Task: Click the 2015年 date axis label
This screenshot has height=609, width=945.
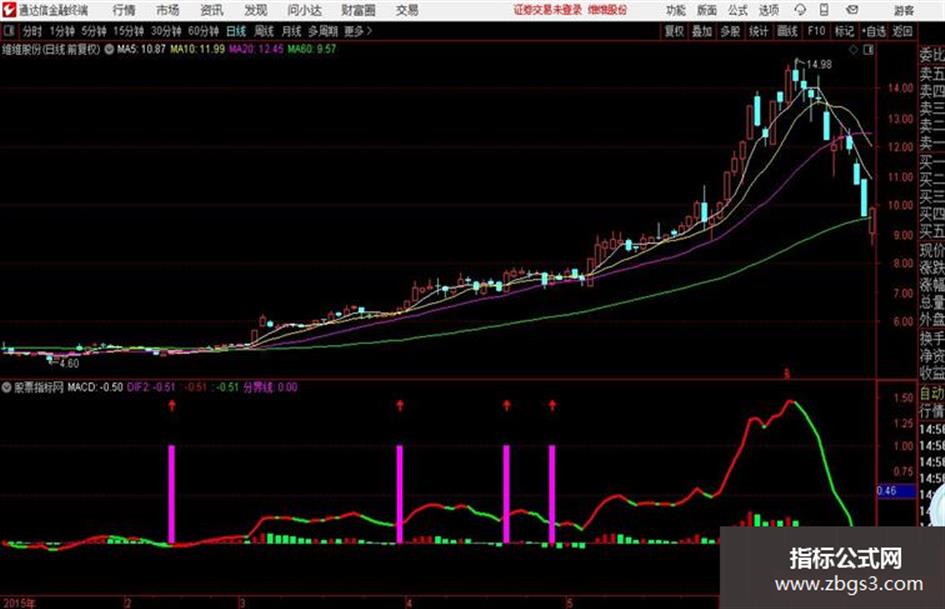Action: (19, 602)
